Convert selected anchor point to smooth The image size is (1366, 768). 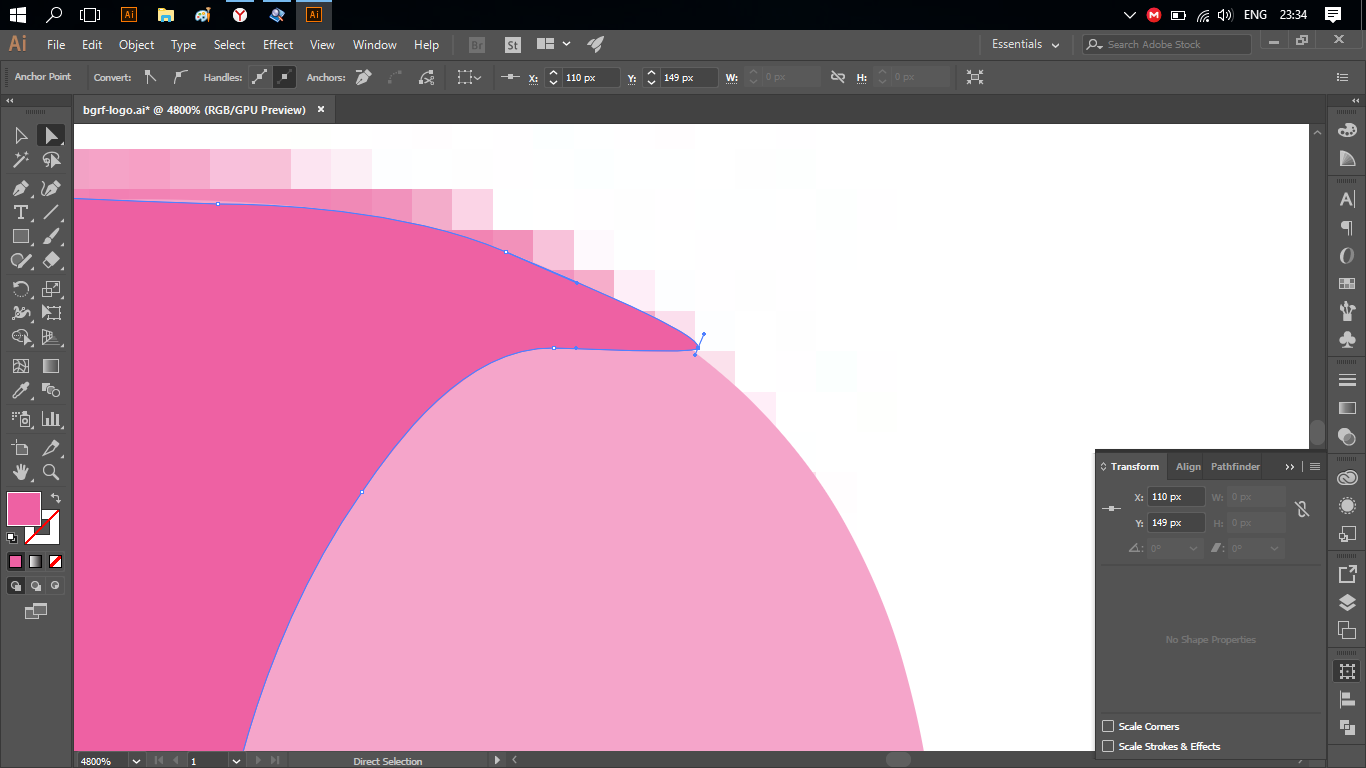180,77
